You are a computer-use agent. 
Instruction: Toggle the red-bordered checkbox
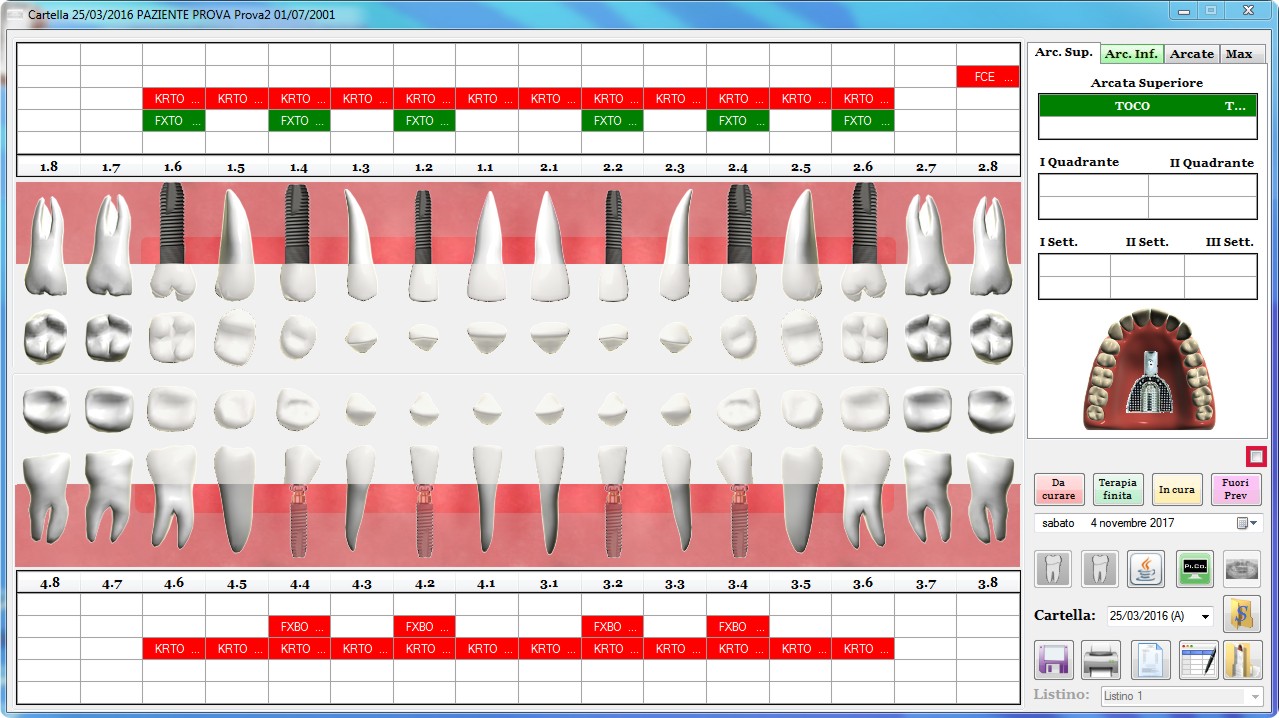pyautogui.click(x=1256, y=456)
